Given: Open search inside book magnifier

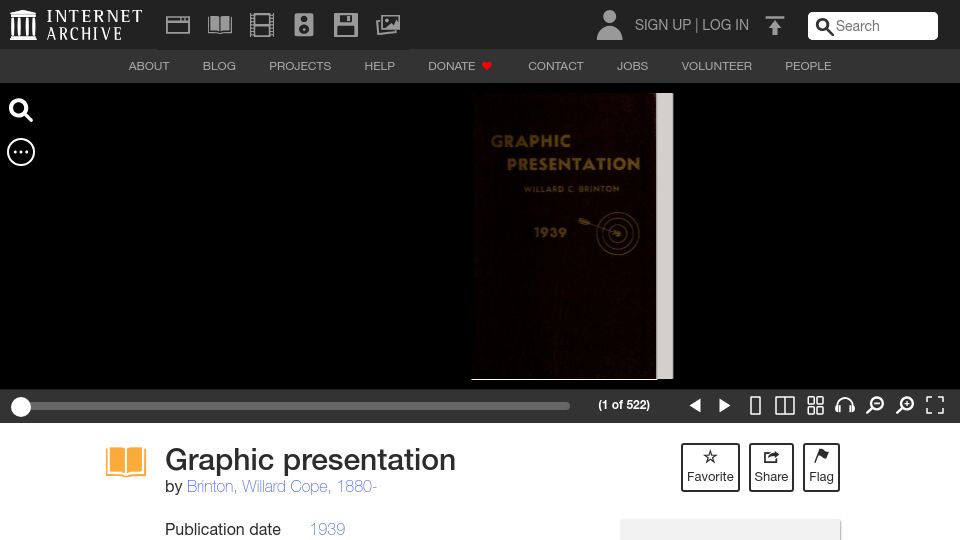Looking at the screenshot, I should point(20,110).
